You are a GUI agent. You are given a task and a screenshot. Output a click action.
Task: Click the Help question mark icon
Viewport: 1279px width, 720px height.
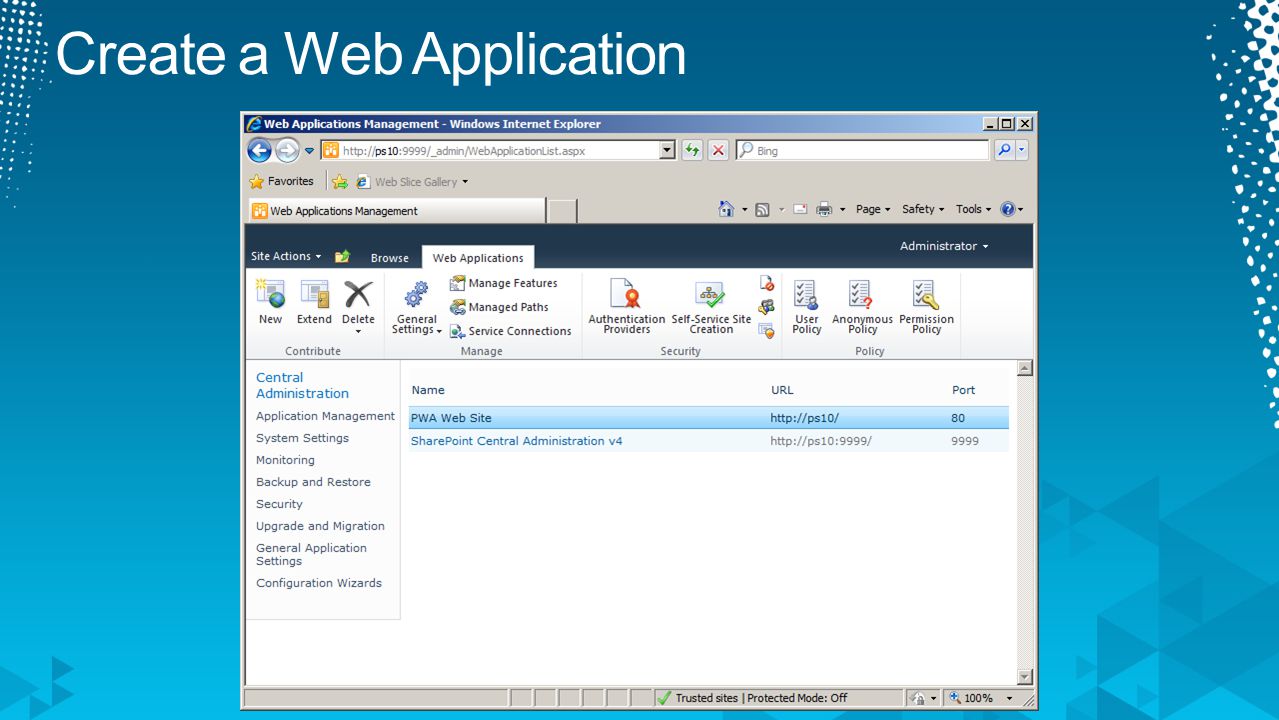[1007, 209]
